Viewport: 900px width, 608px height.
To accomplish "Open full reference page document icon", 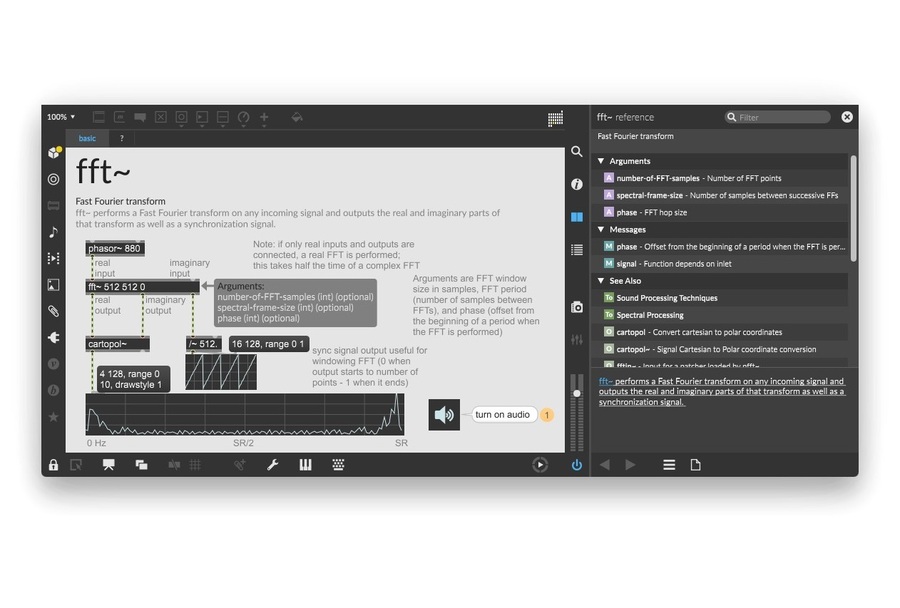I will click(695, 465).
